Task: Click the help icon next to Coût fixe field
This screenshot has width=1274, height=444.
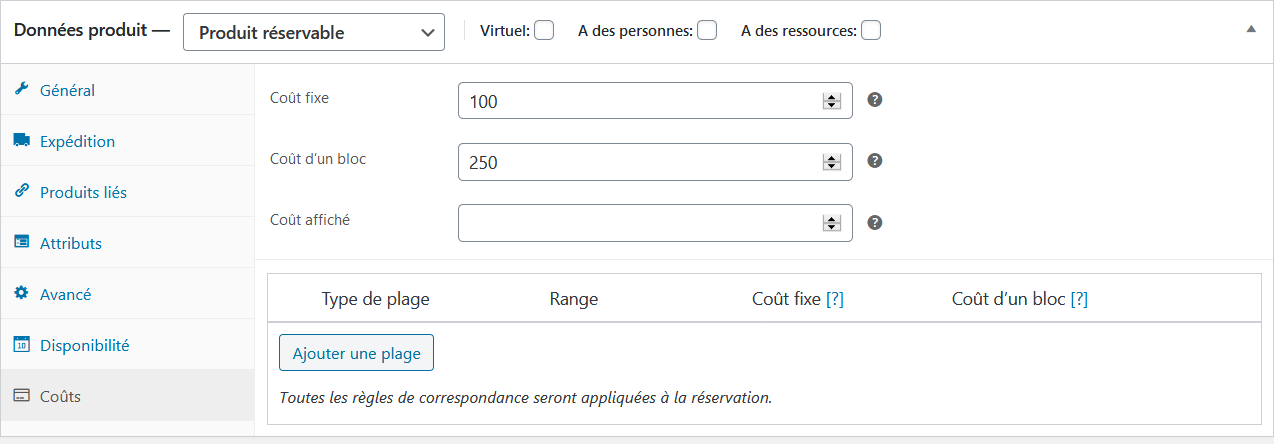Action: coord(874,100)
